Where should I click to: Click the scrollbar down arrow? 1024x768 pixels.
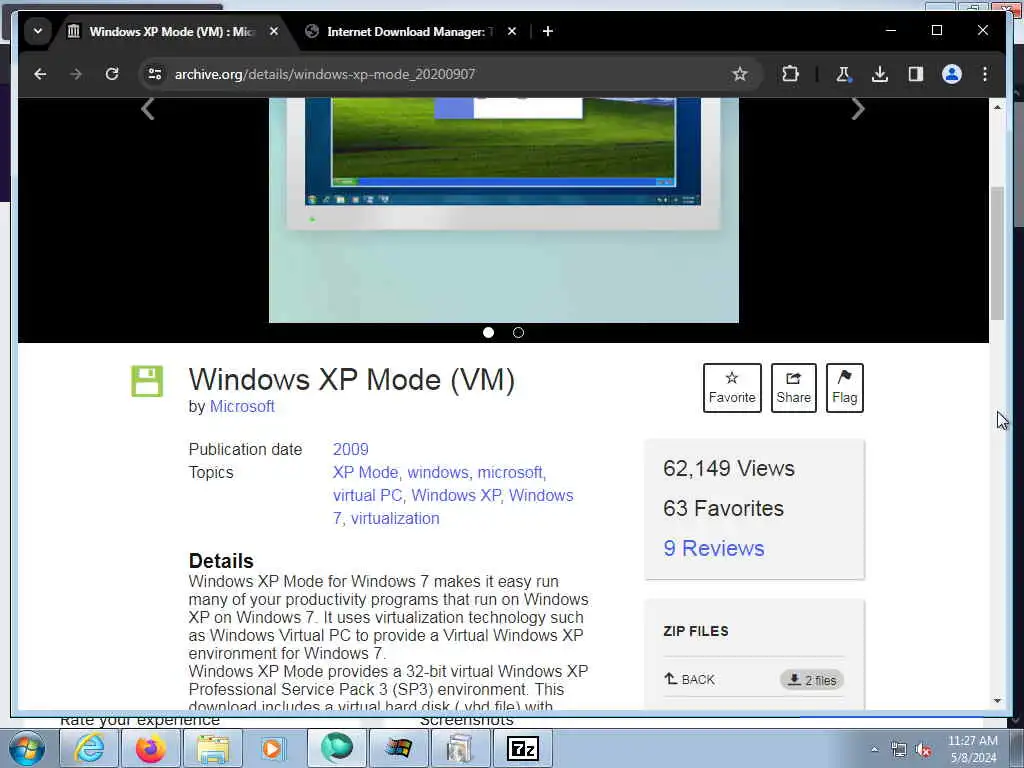point(997,701)
